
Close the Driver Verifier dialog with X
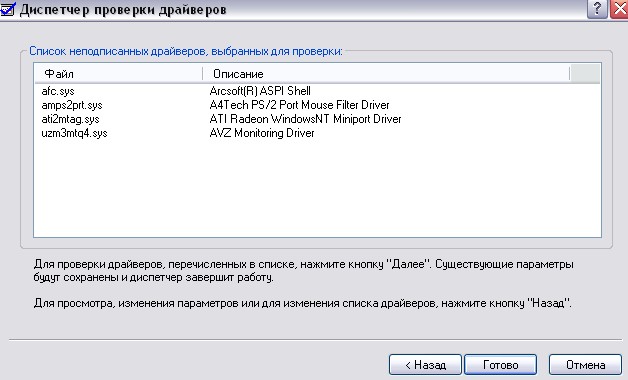coord(619,9)
